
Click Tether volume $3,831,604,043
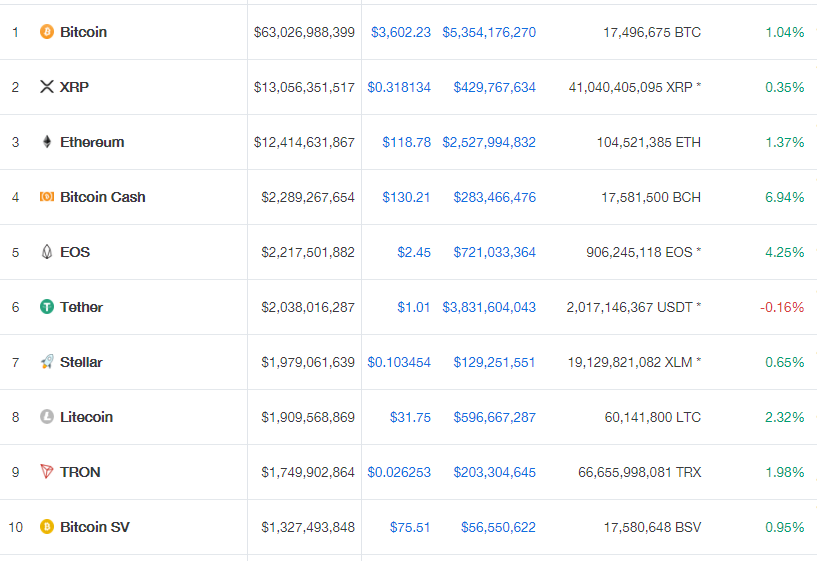(489, 307)
